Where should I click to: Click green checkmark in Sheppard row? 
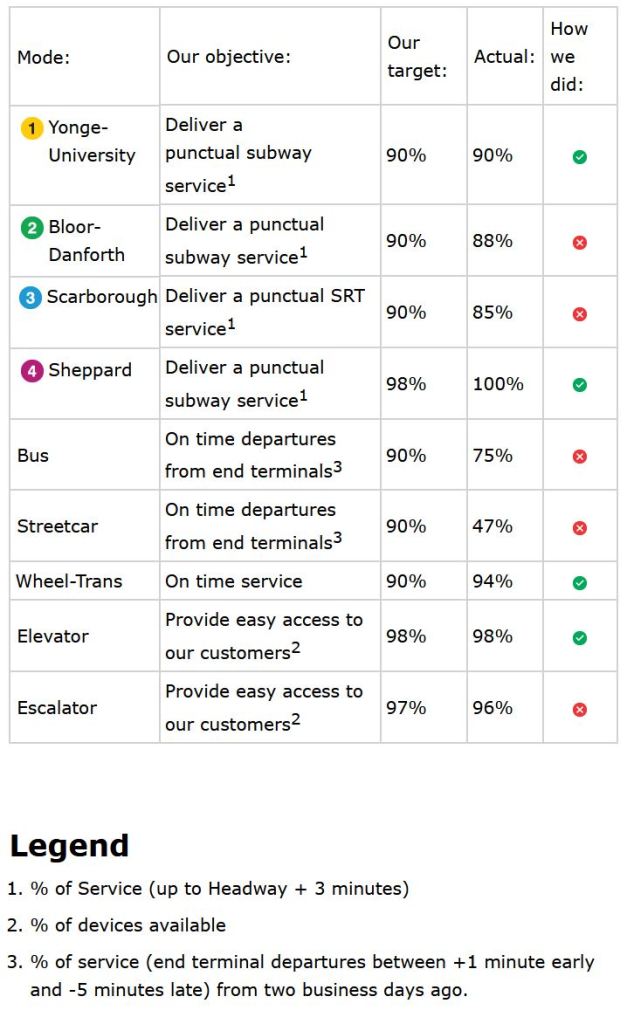pyautogui.click(x=579, y=385)
